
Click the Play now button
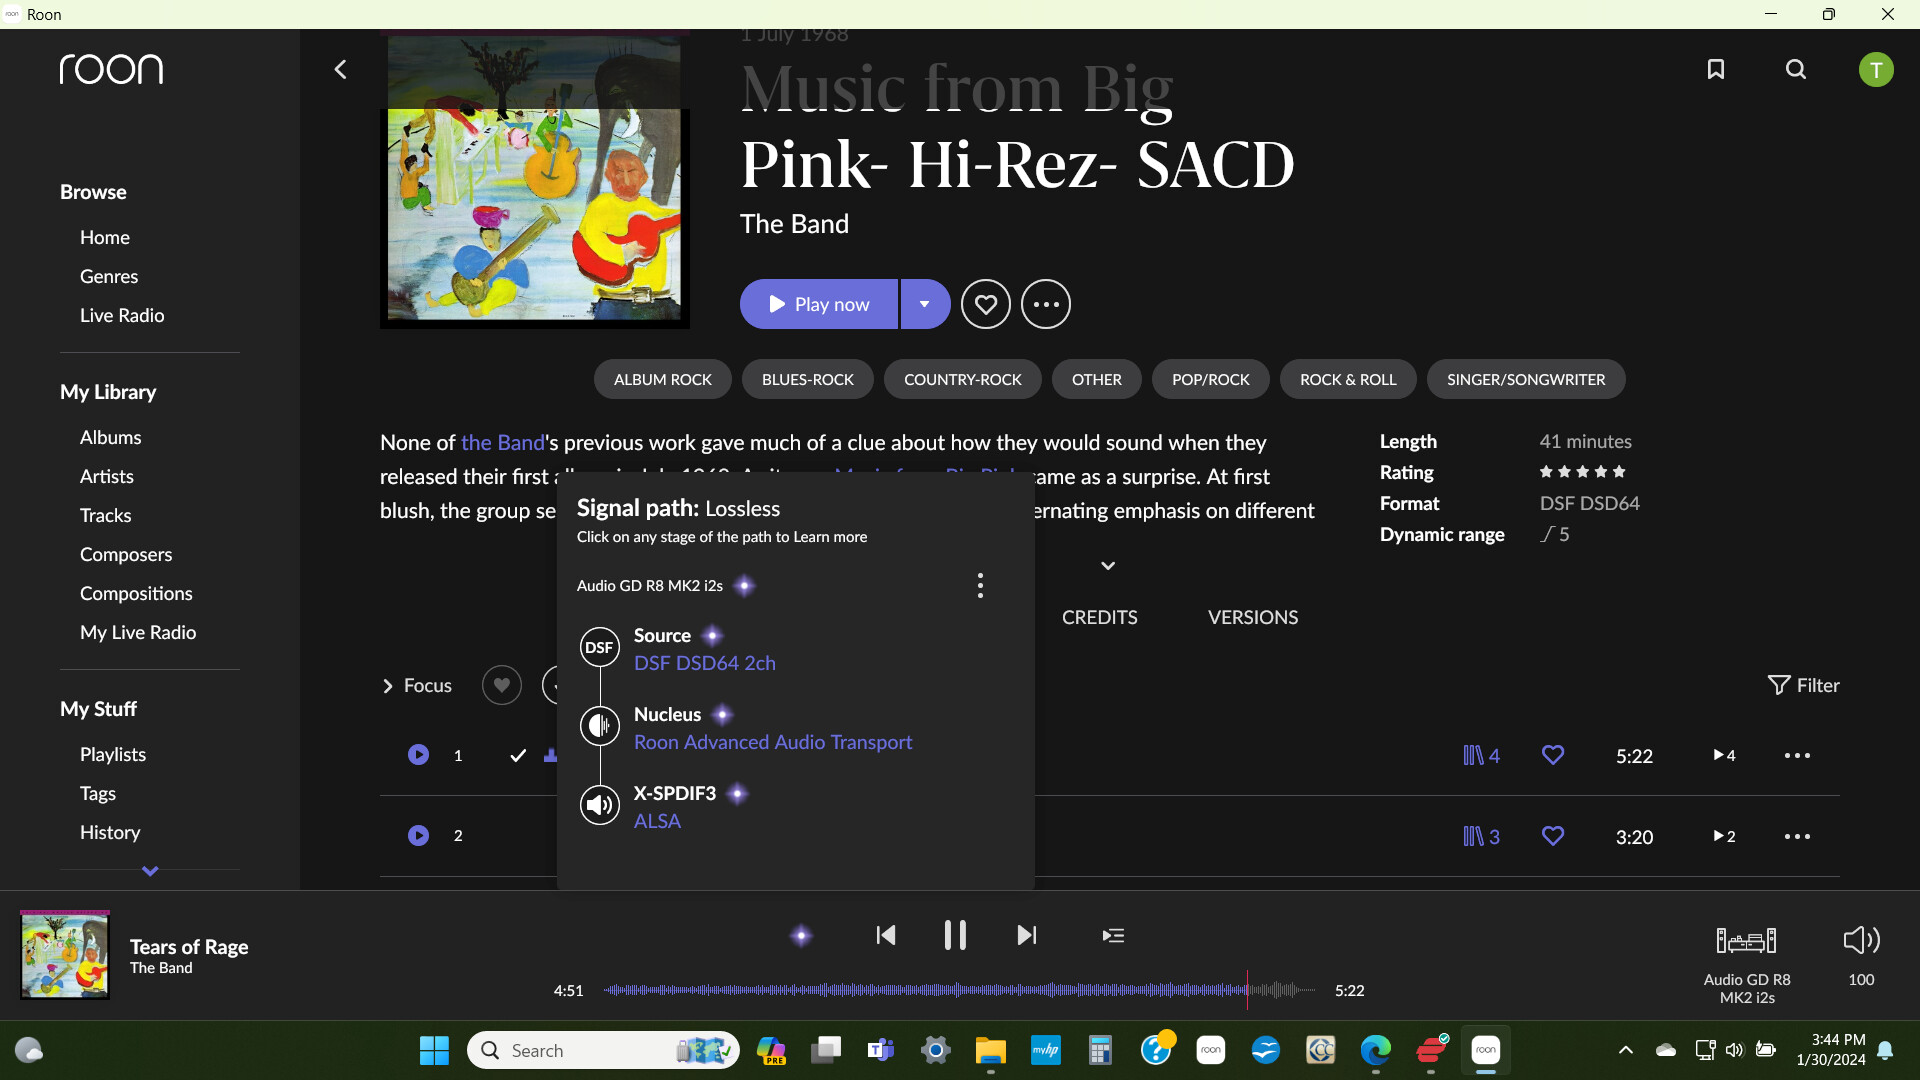coord(819,304)
